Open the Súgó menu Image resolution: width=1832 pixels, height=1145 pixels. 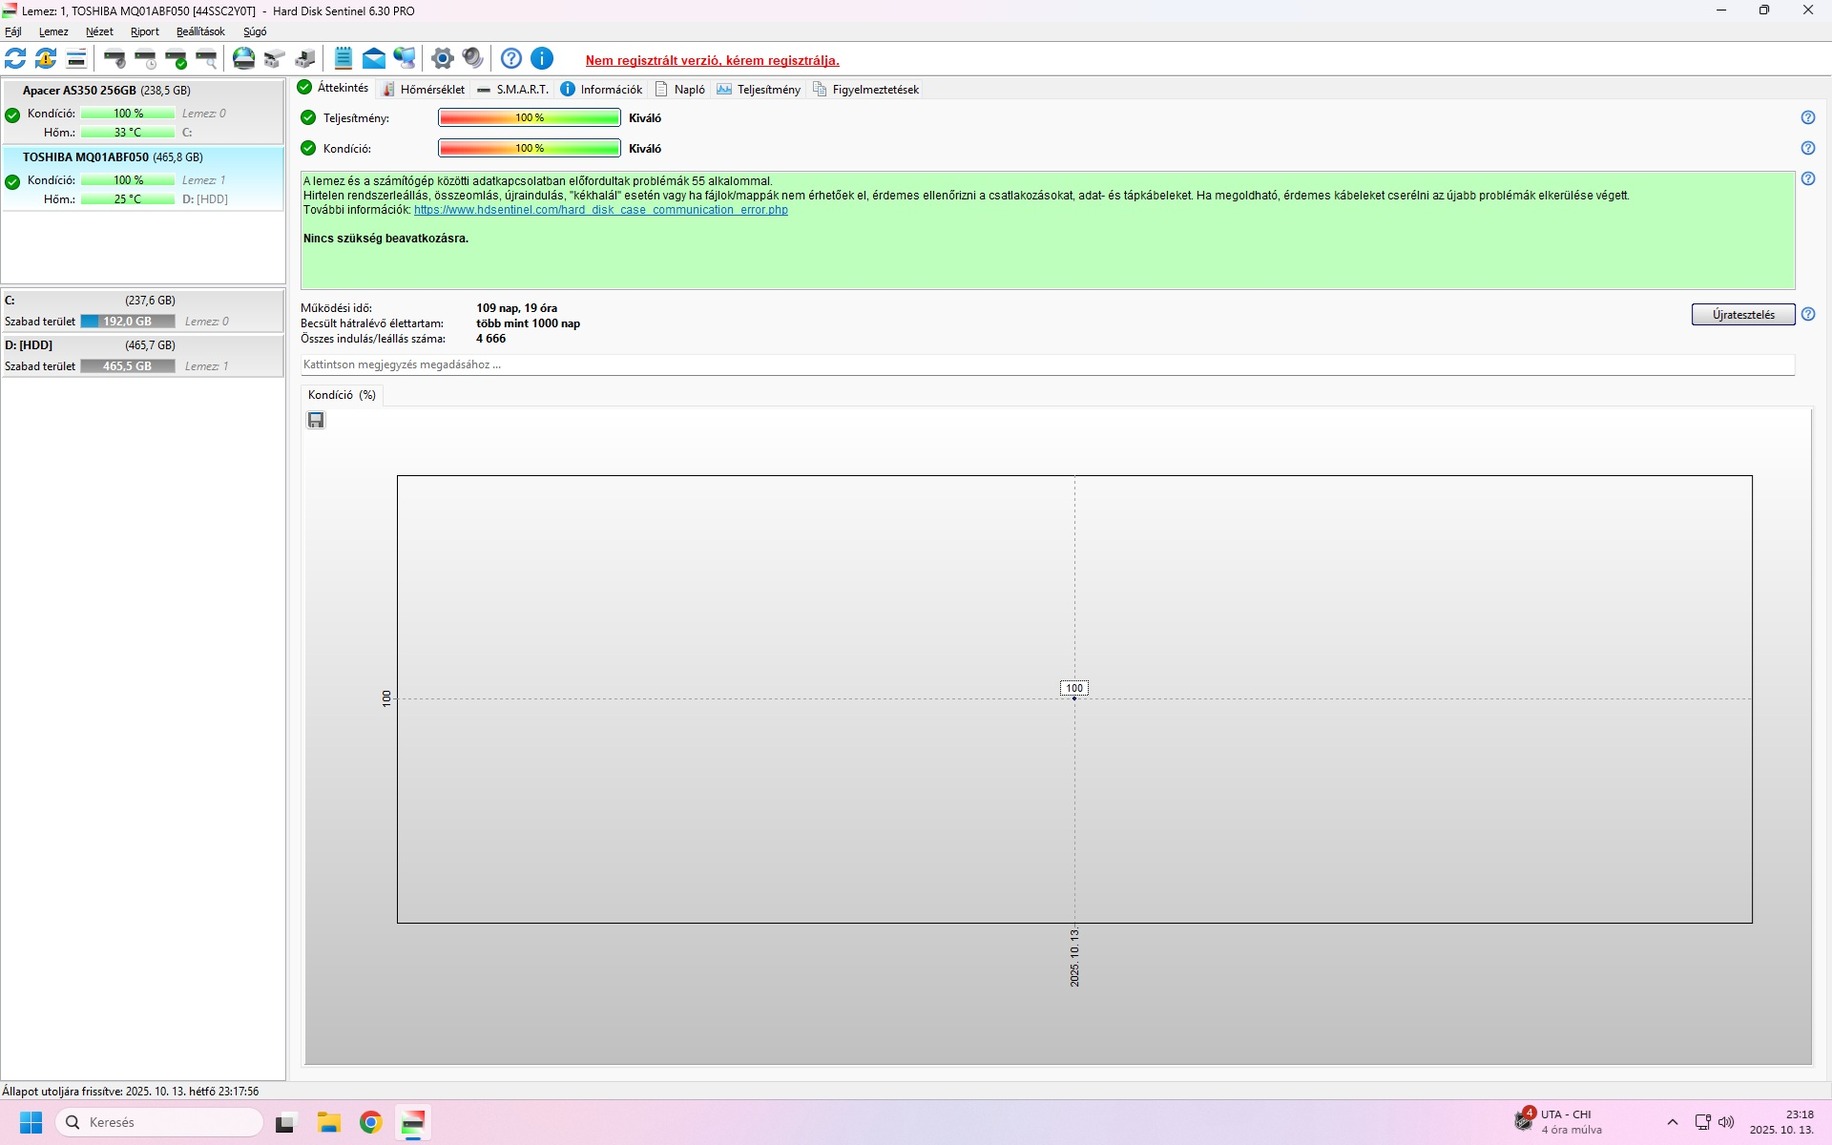255,32
